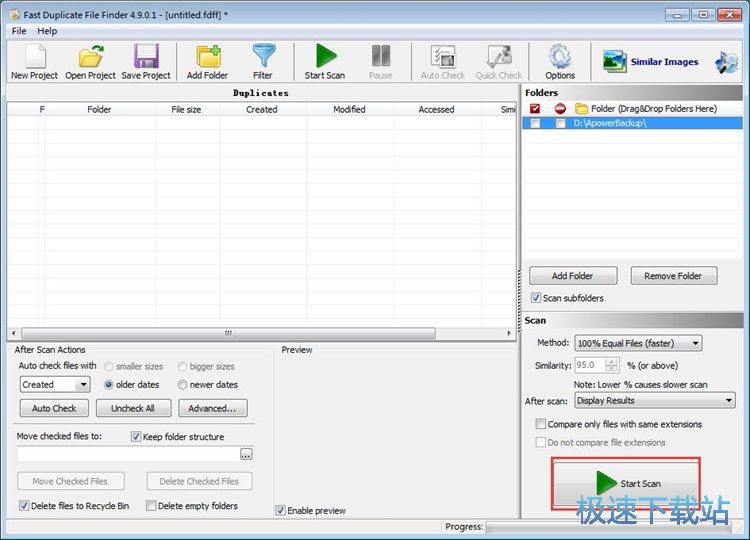
Task: Click the Move checked files path field
Action: (x=127, y=454)
